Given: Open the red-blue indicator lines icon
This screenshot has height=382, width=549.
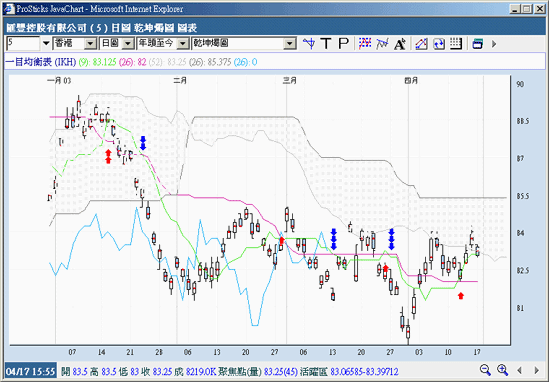Looking at the screenshot, I should pos(365,44).
